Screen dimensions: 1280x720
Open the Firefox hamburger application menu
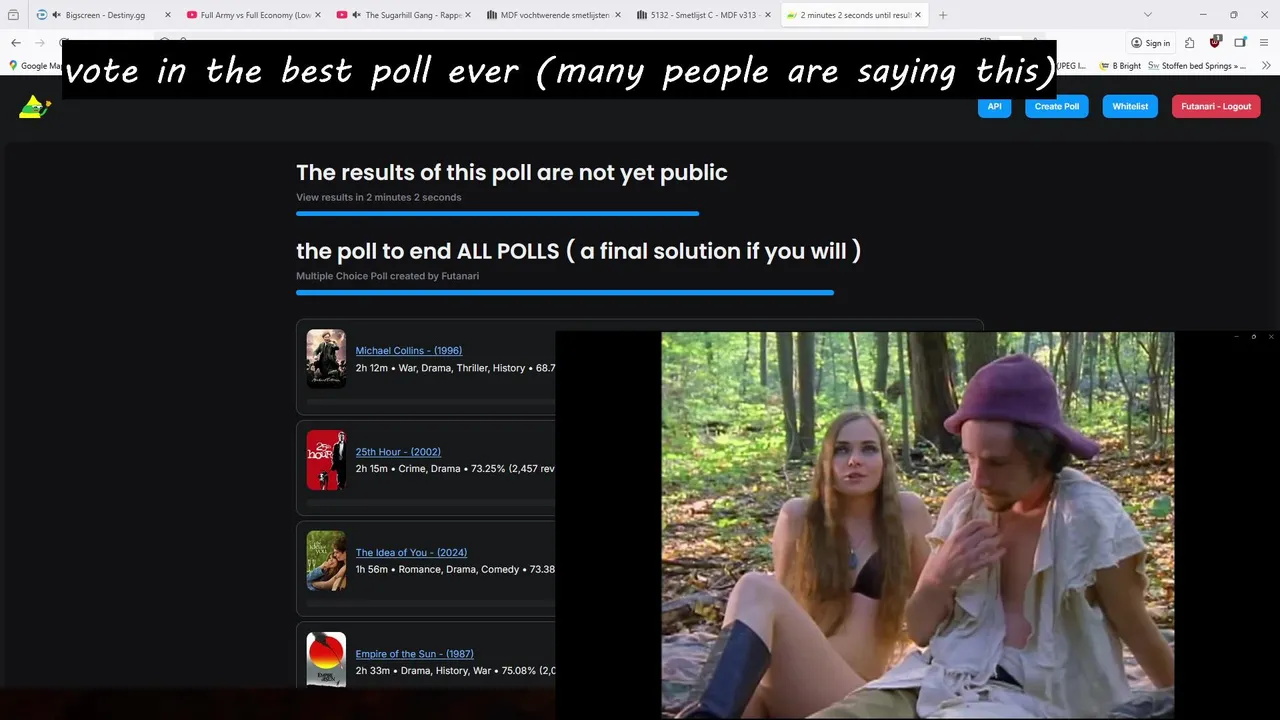(x=1265, y=43)
